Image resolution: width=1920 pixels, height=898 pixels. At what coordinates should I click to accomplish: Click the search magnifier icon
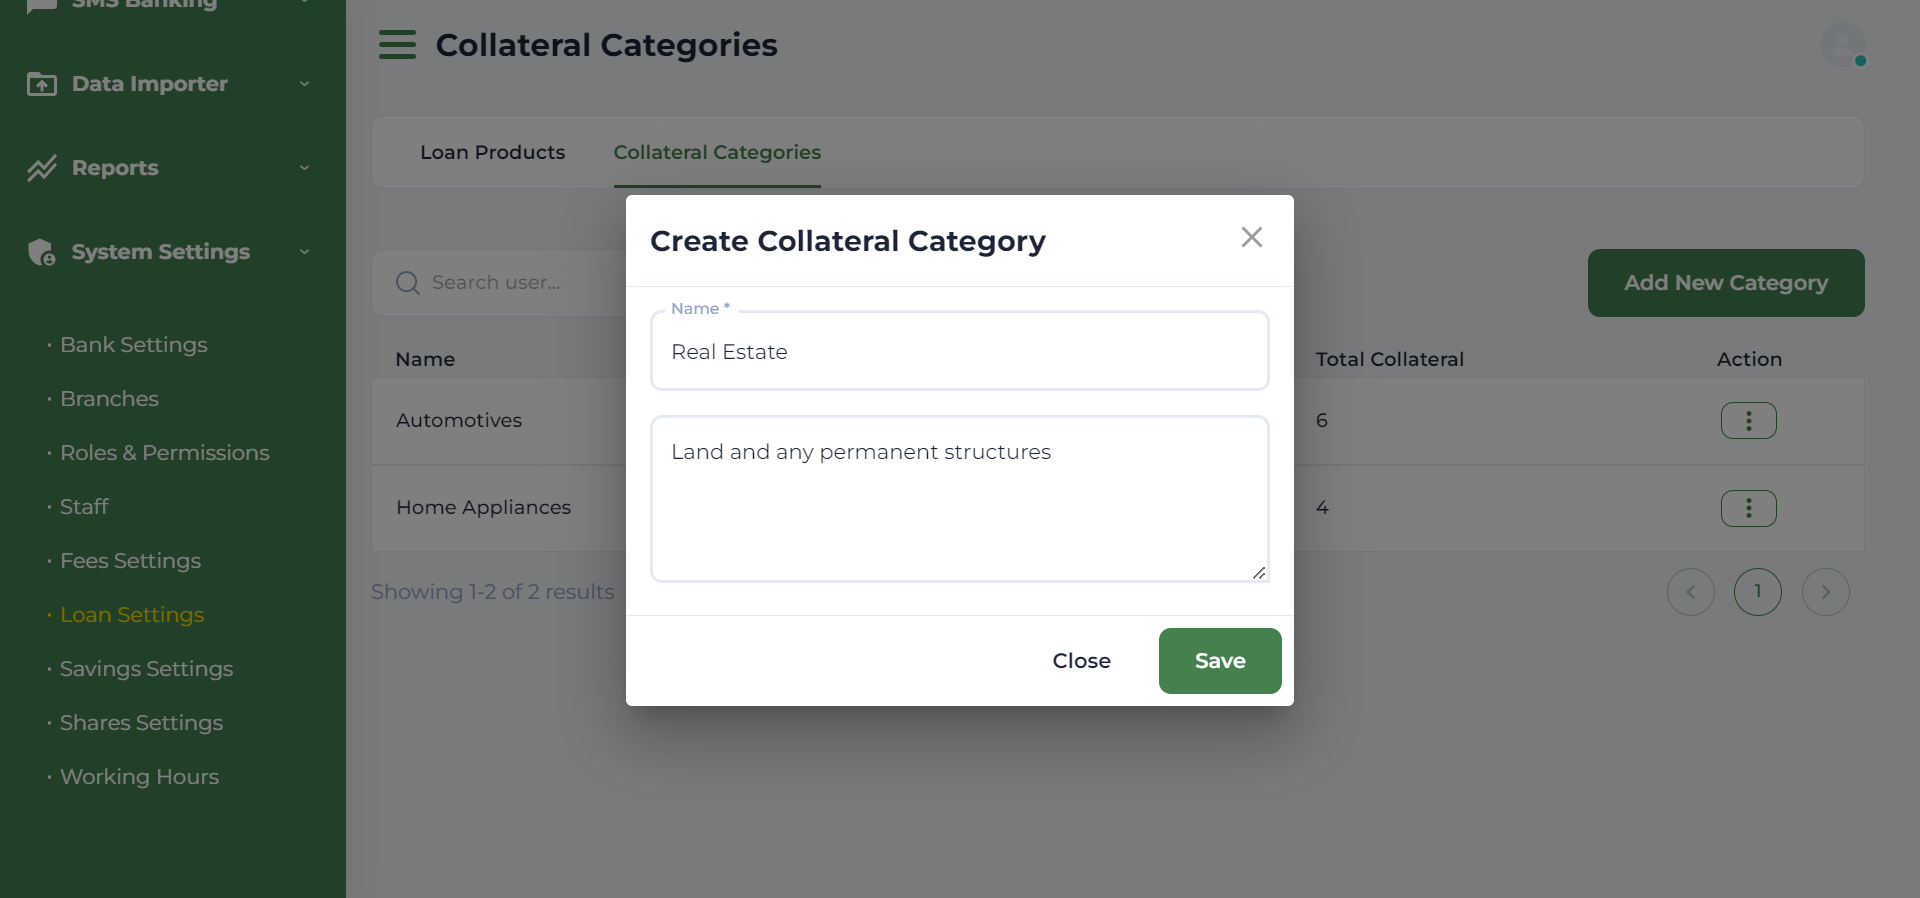[407, 283]
